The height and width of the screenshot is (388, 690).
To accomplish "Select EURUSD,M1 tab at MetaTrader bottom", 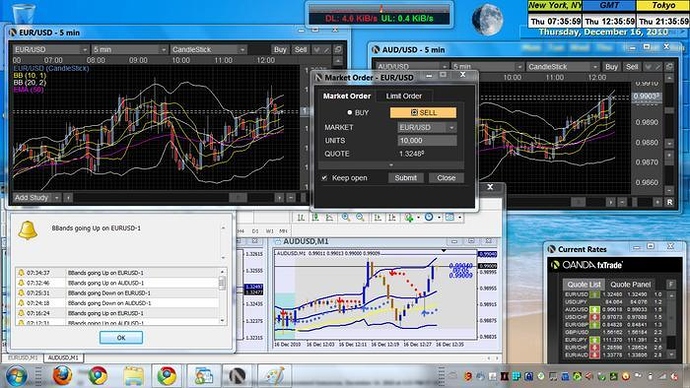I will tap(23, 358).
